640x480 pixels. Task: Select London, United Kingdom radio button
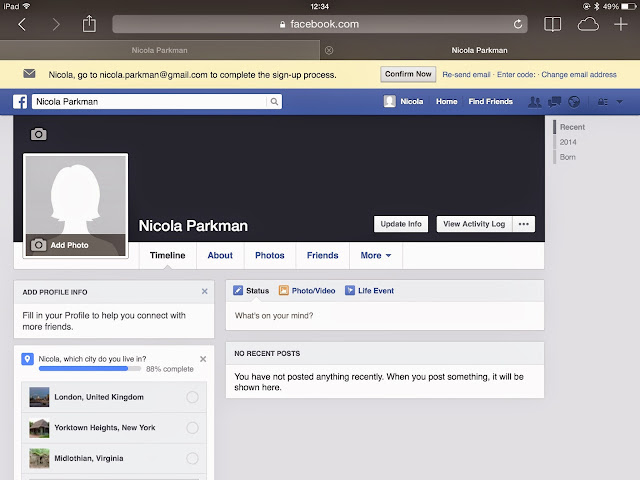192,397
